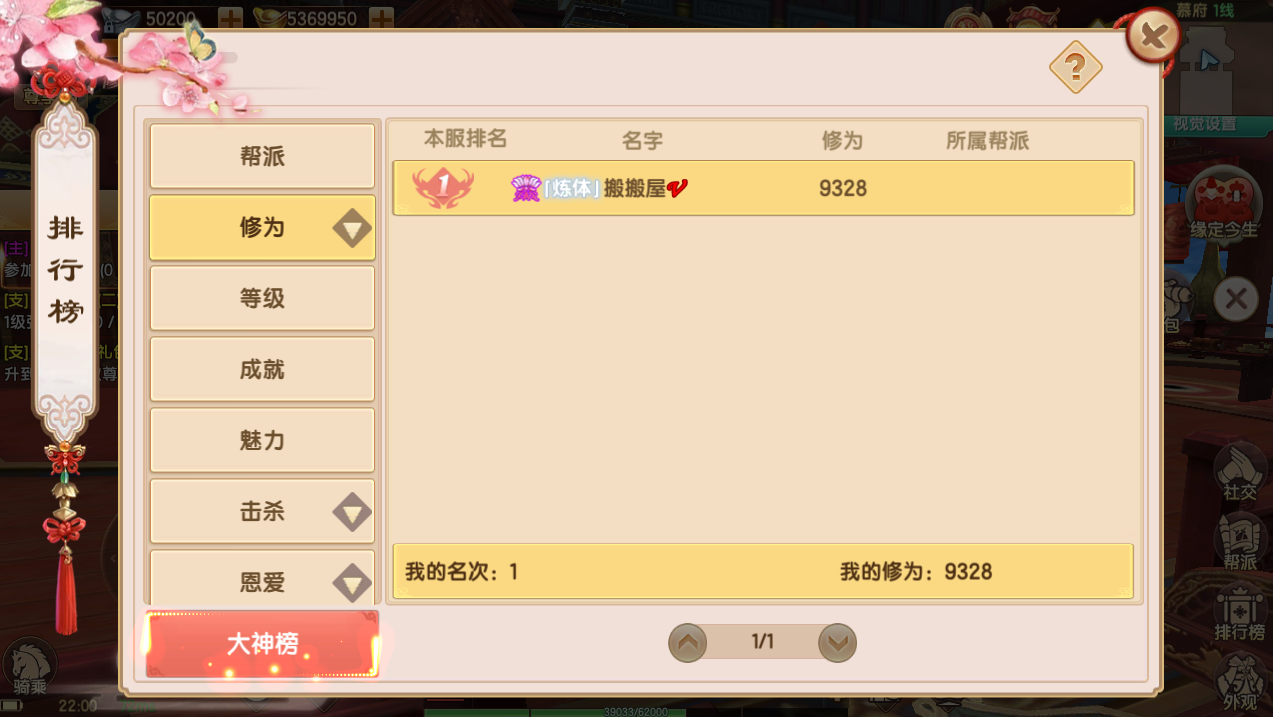Click the 大神榜 red button
This screenshot has height=717, width=1273.
pyautogui.click(x=263, y=644)
